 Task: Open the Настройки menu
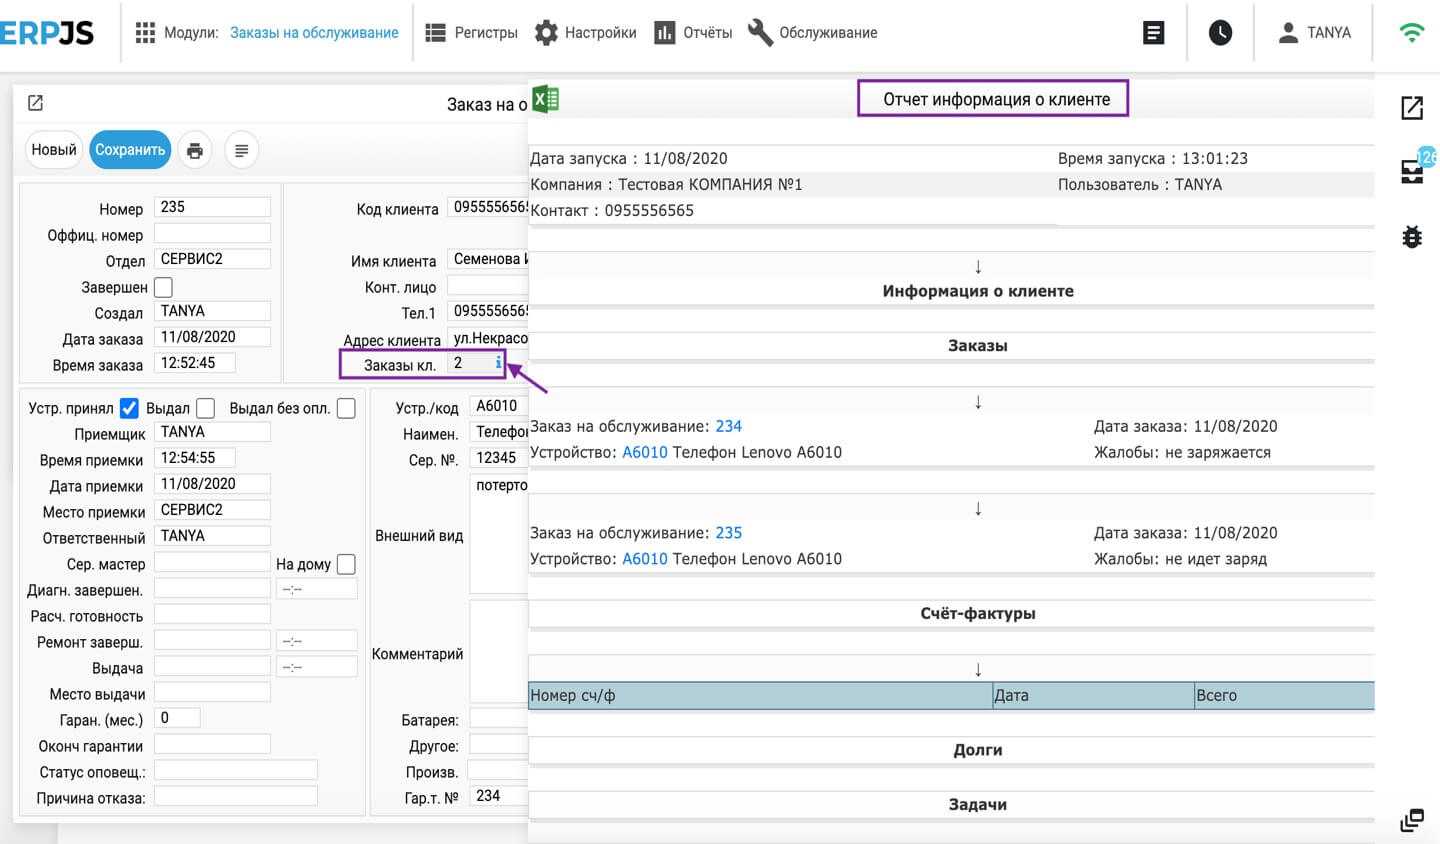pos(586,33)
